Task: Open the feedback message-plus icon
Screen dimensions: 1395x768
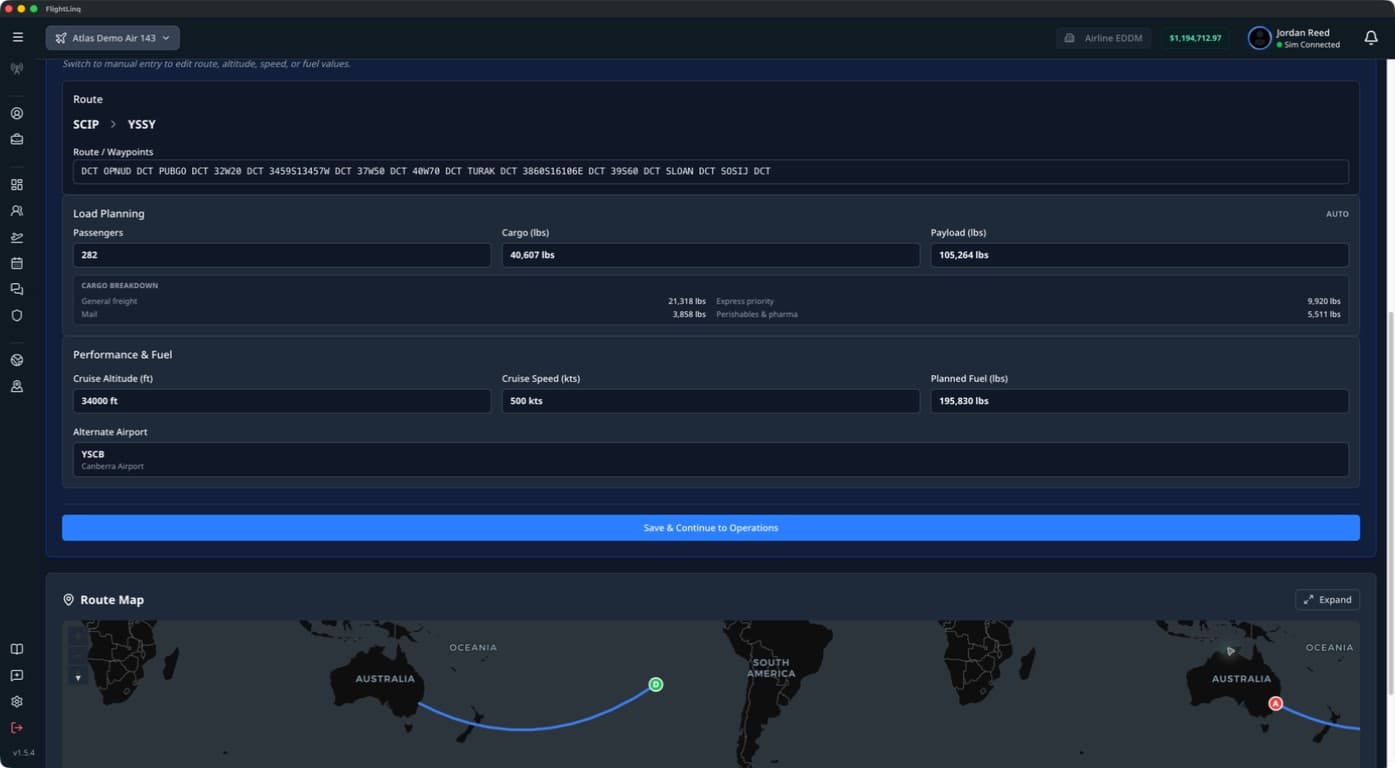Action: coord(17,676)
